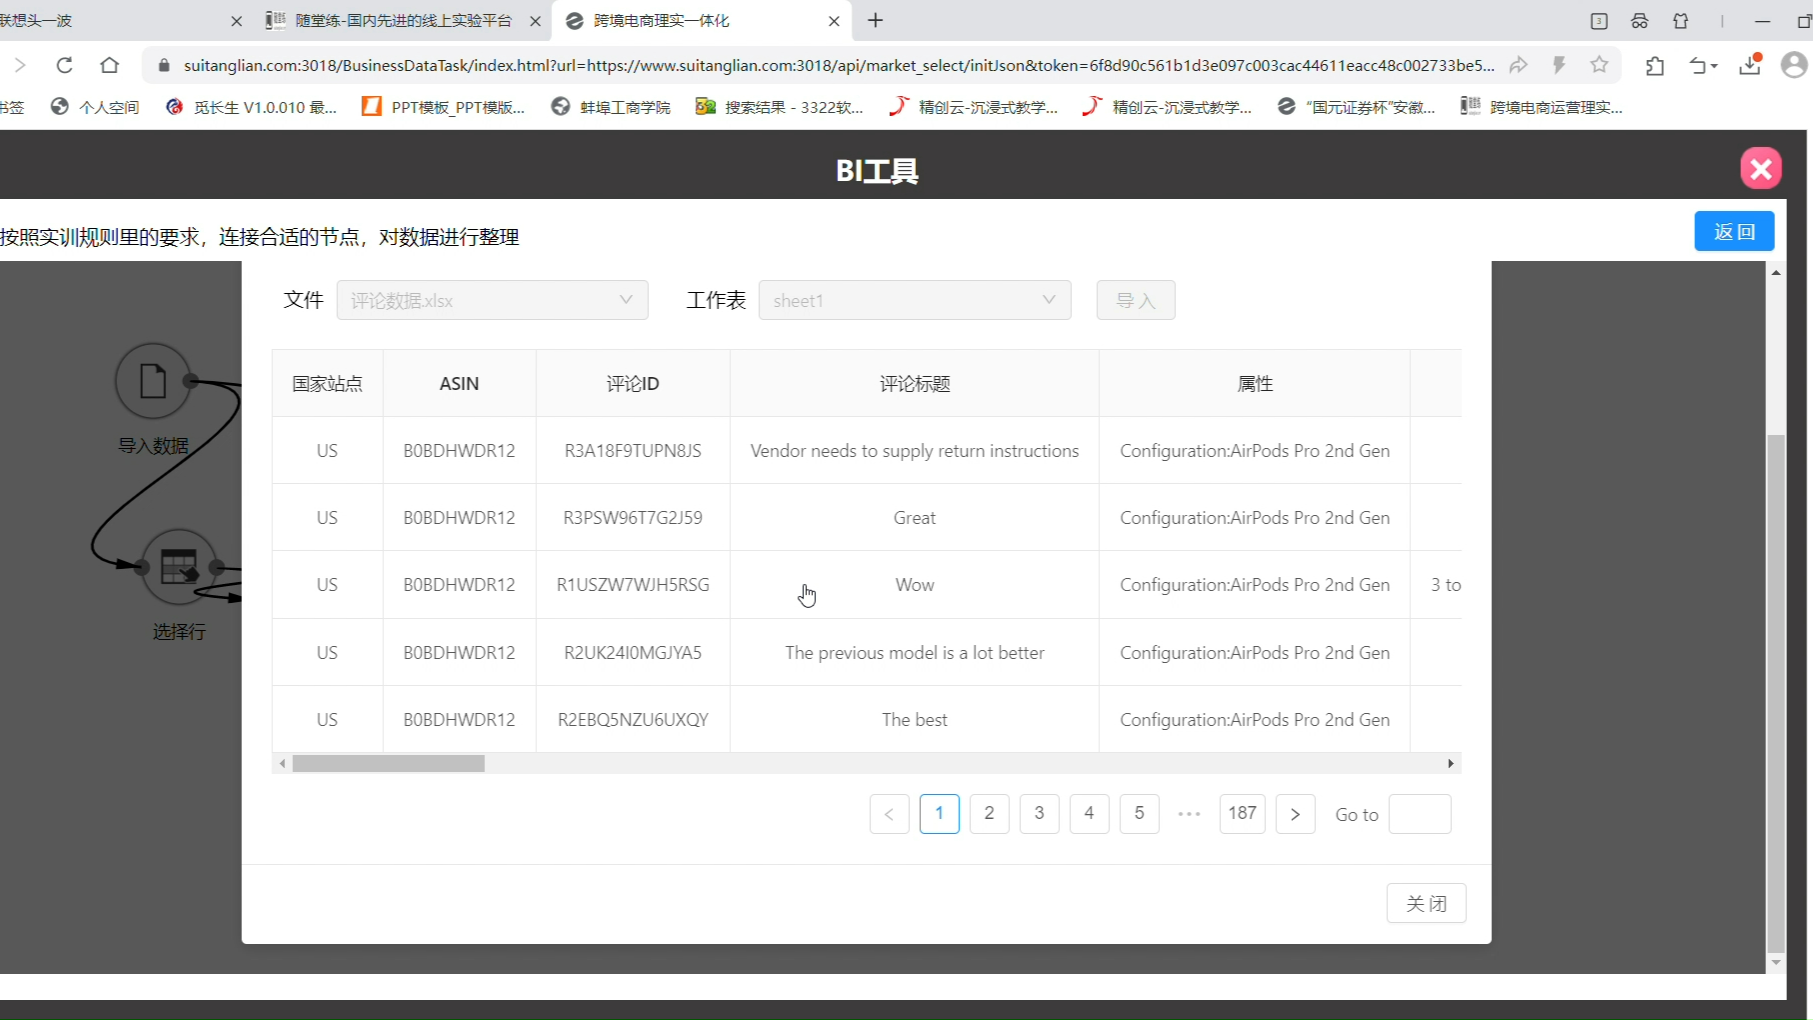Viewport: 1813px width, 1020px height.
Task: Click the 导入 button
Action: coord(1136,300)
